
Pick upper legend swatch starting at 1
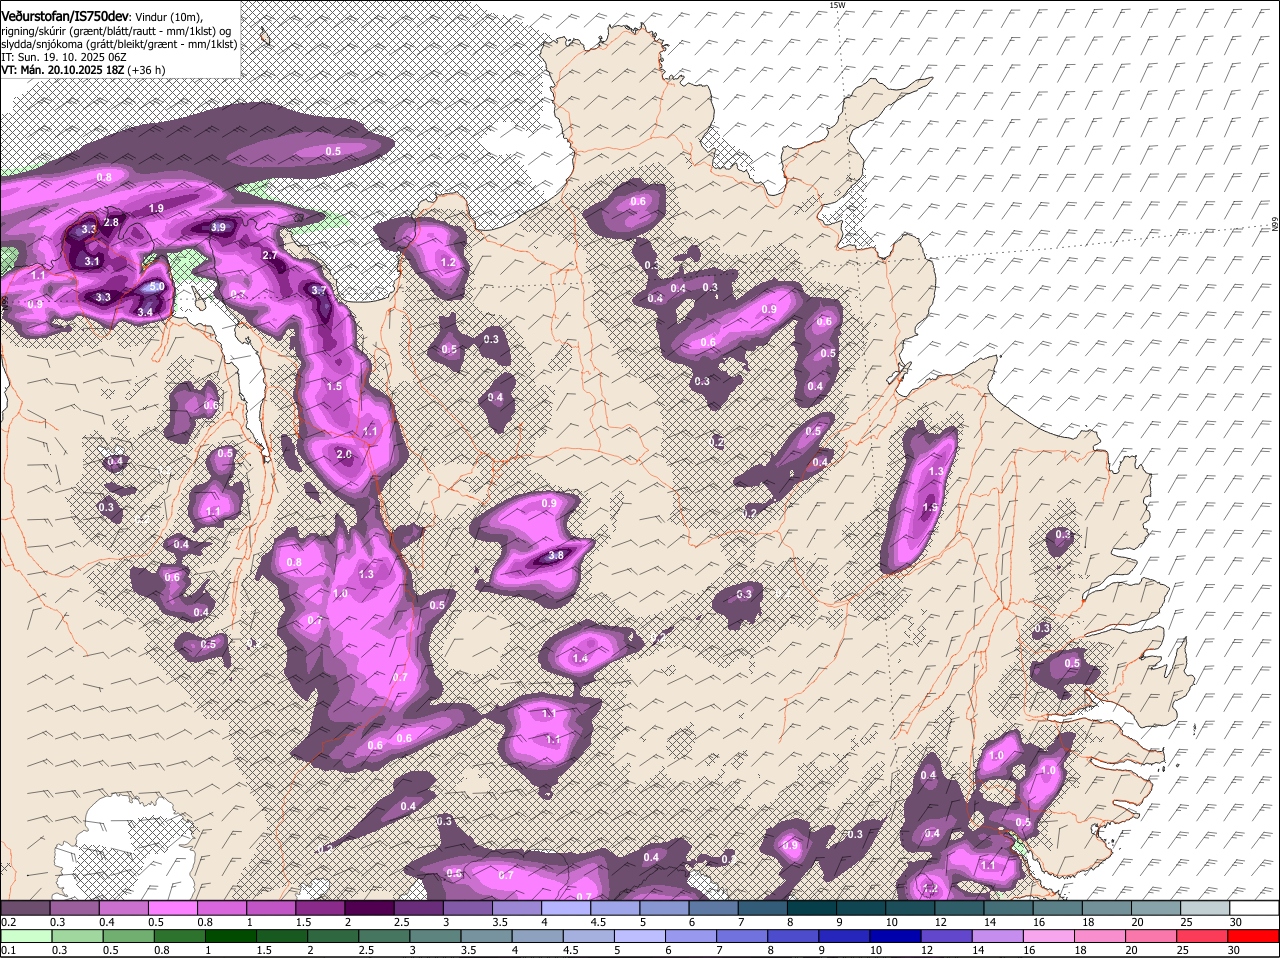point(271,907)
